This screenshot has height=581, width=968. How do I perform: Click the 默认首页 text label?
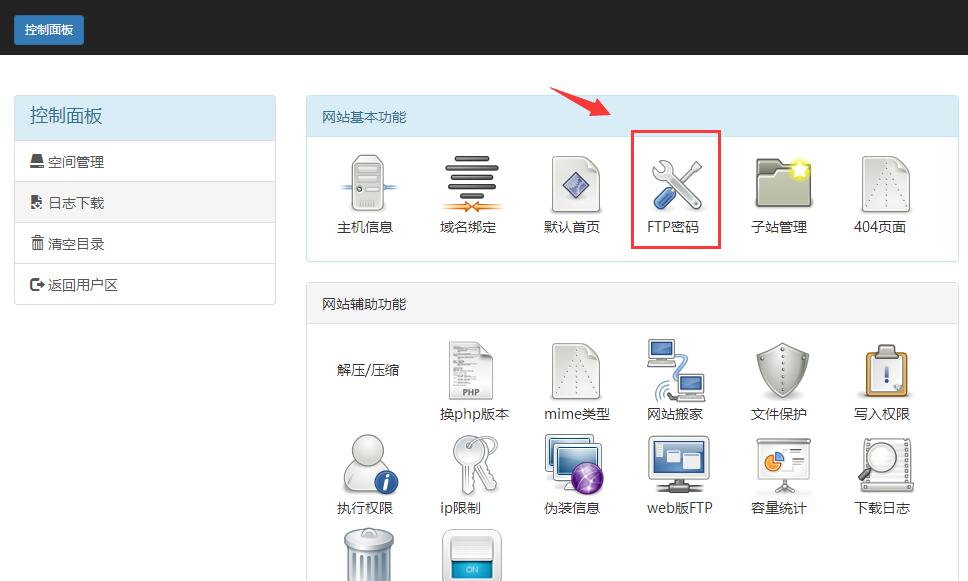pyautogui.click(x=572, y=227)
